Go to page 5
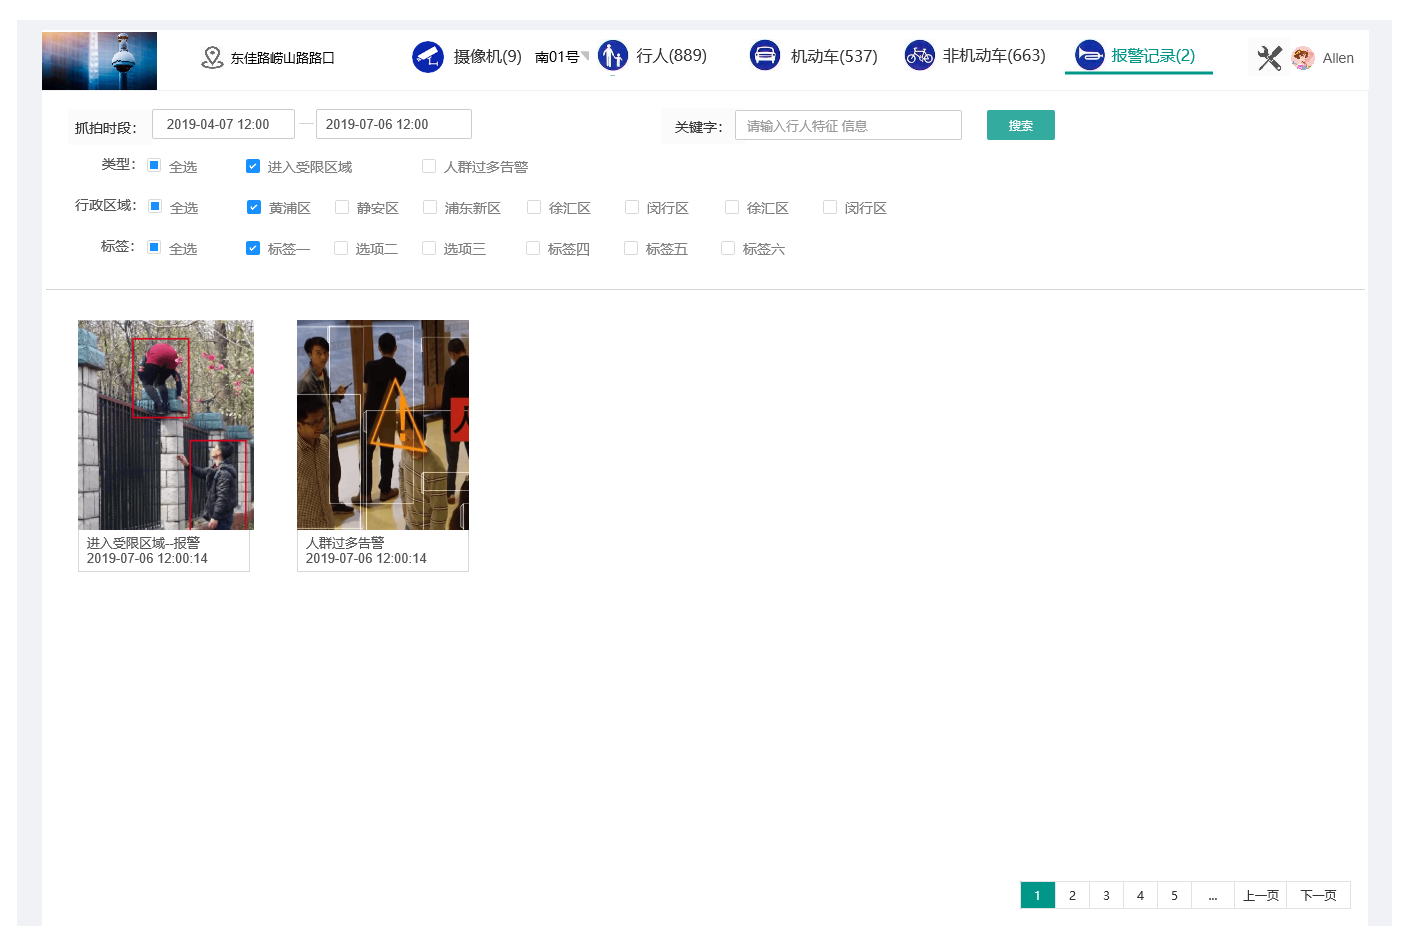Screen dimensions: 1401x926 click(1174, 895)
